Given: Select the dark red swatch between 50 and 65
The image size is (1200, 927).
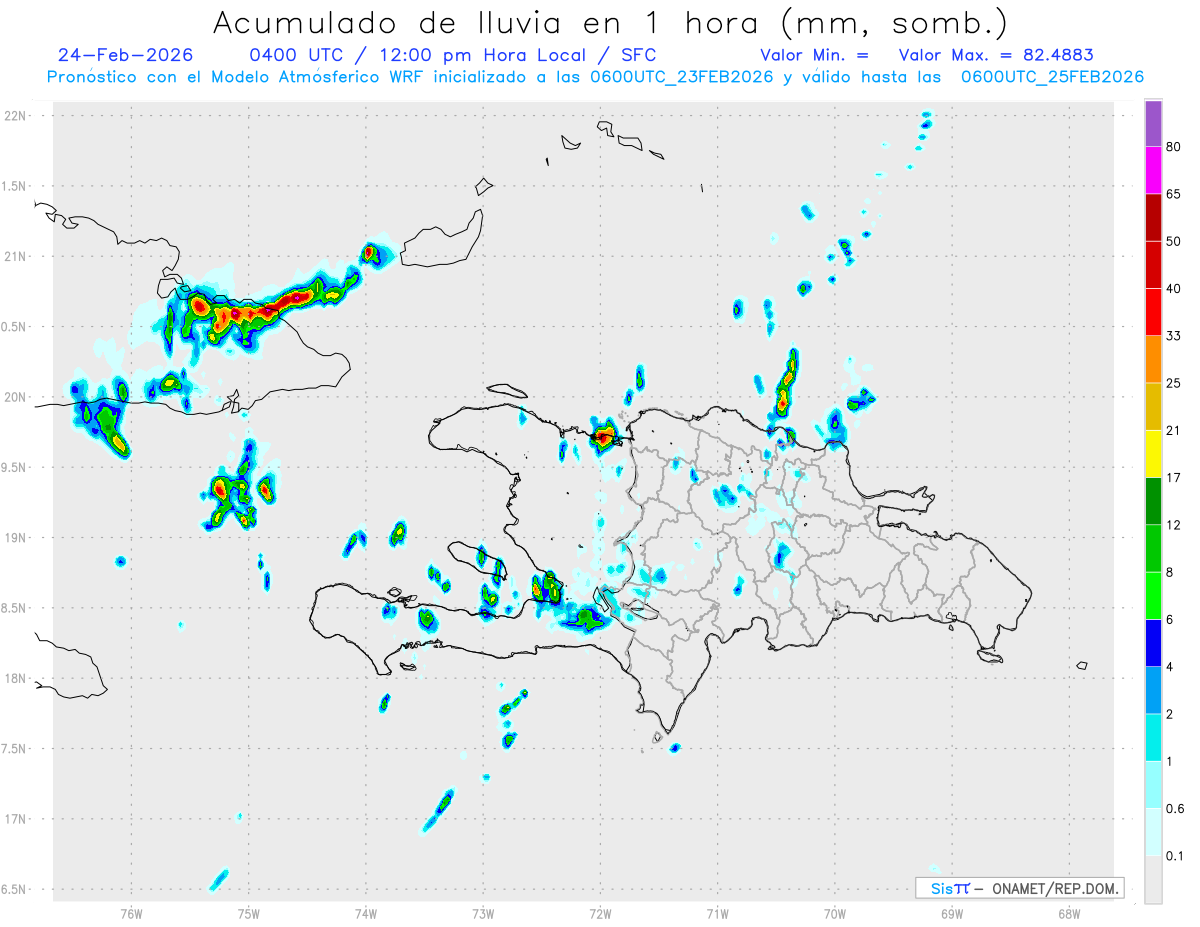Looking at the screenshot, I should [1153, 218].
